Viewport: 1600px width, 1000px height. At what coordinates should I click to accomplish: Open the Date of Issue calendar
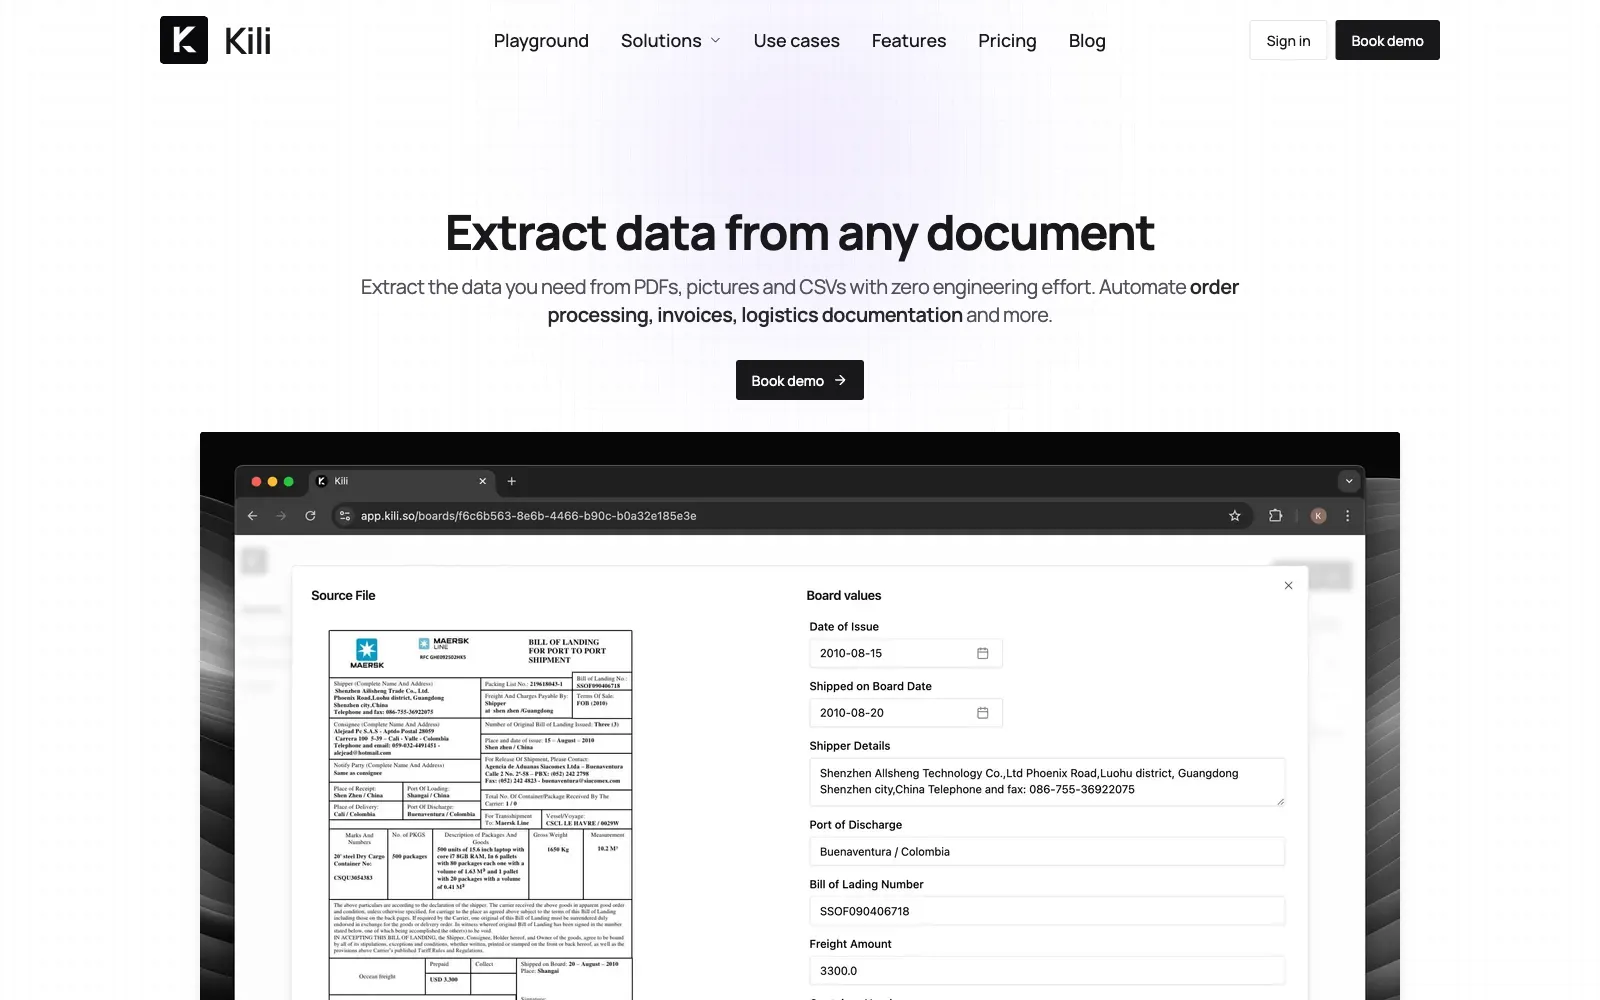(x=982, y=653)
